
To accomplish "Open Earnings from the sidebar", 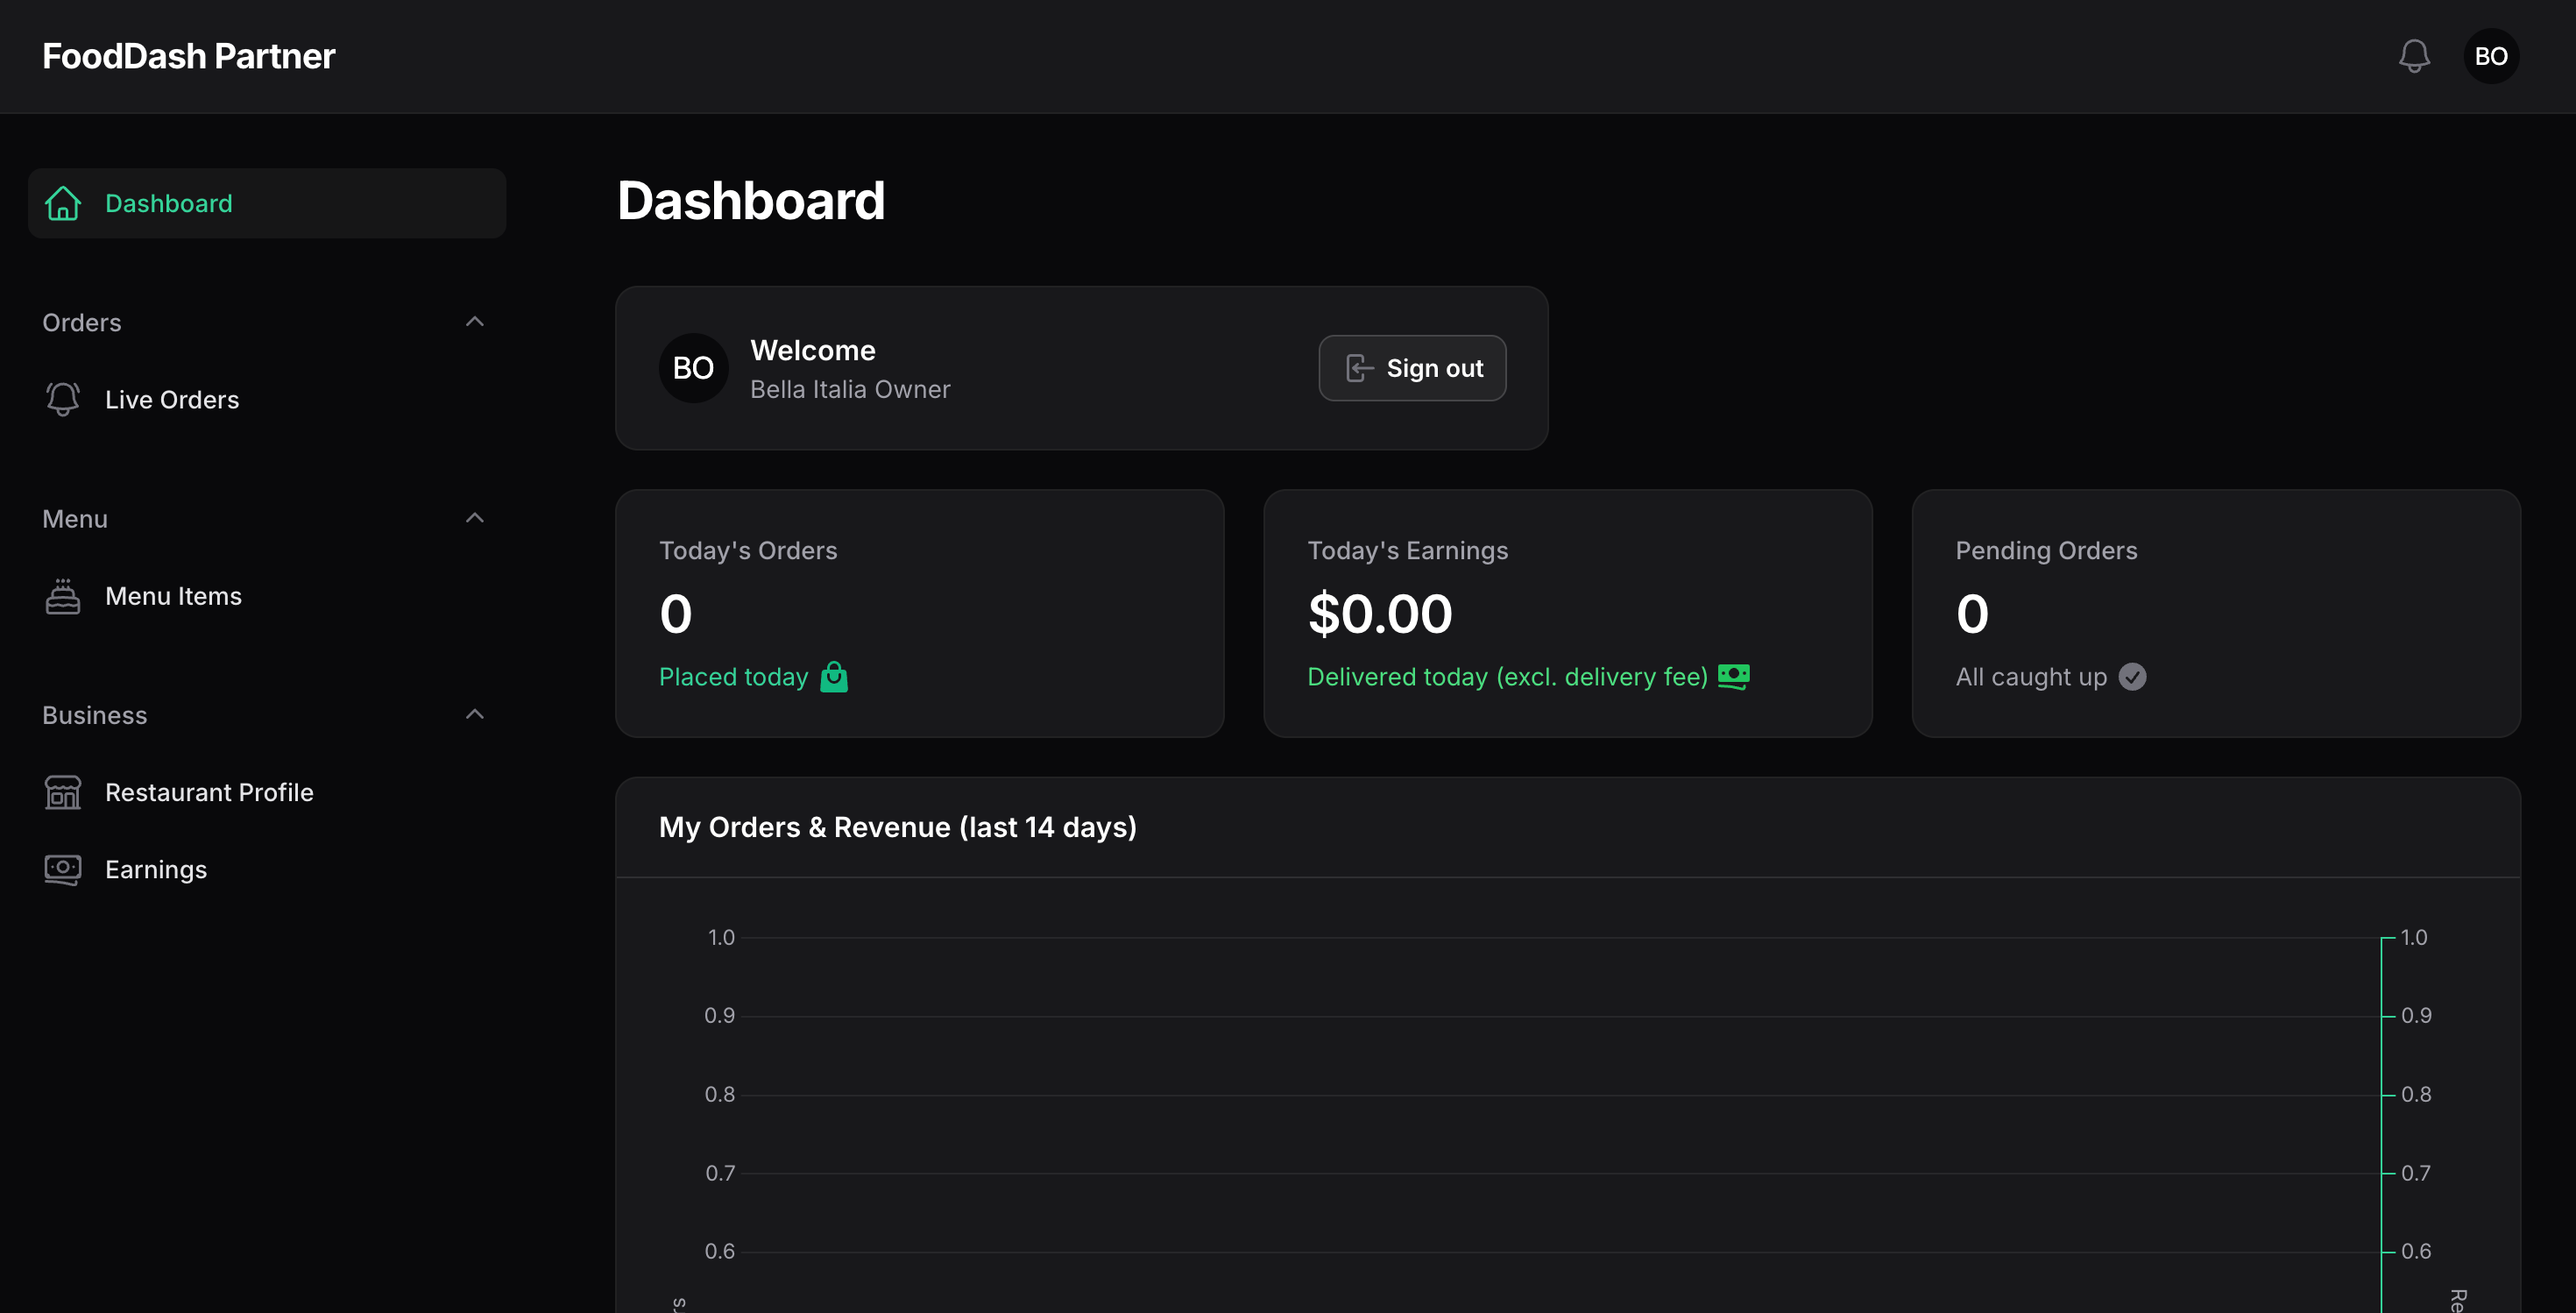I will pyautogui.click(x=267, y=869).
